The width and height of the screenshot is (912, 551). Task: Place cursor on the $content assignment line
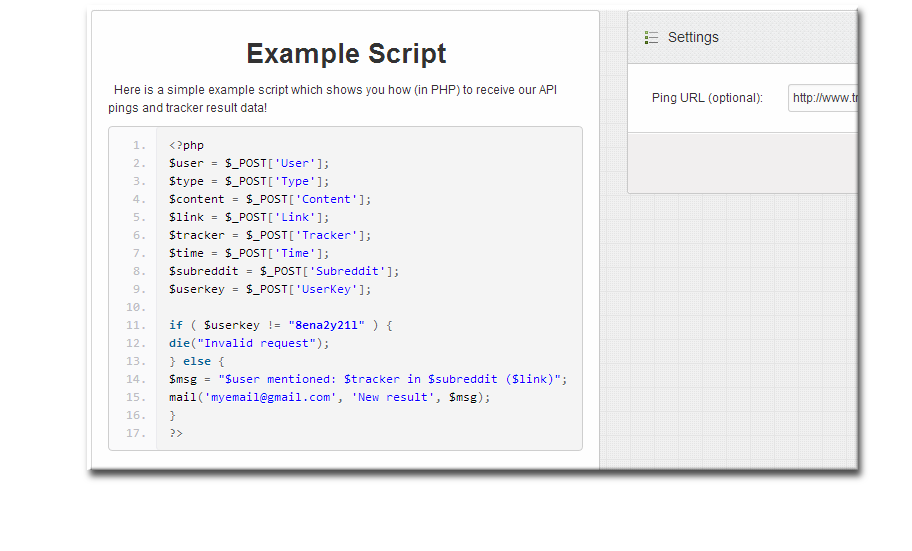tap(269, 199)
